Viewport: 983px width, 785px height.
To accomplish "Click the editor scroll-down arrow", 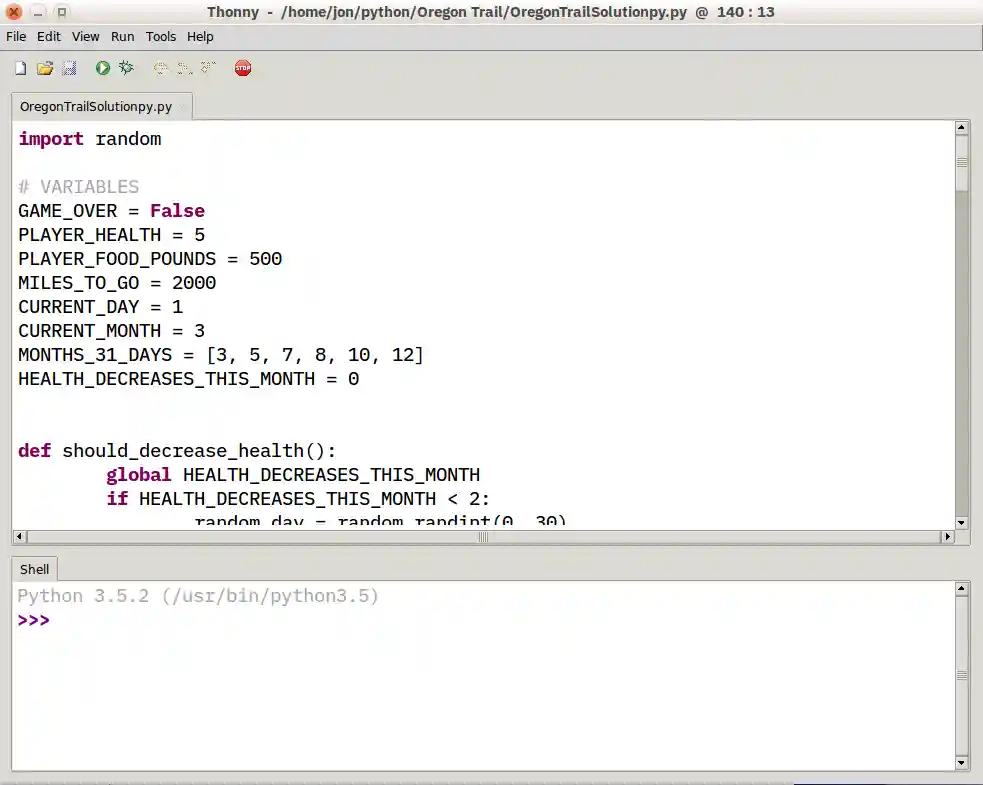I will tap(961, 521).
